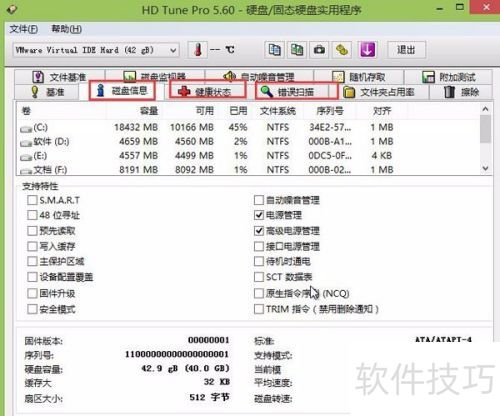The height and width of the screenshot is (416, 500).
Task: Click the 000B-A1... serial cell
Action: pos(330,142)
